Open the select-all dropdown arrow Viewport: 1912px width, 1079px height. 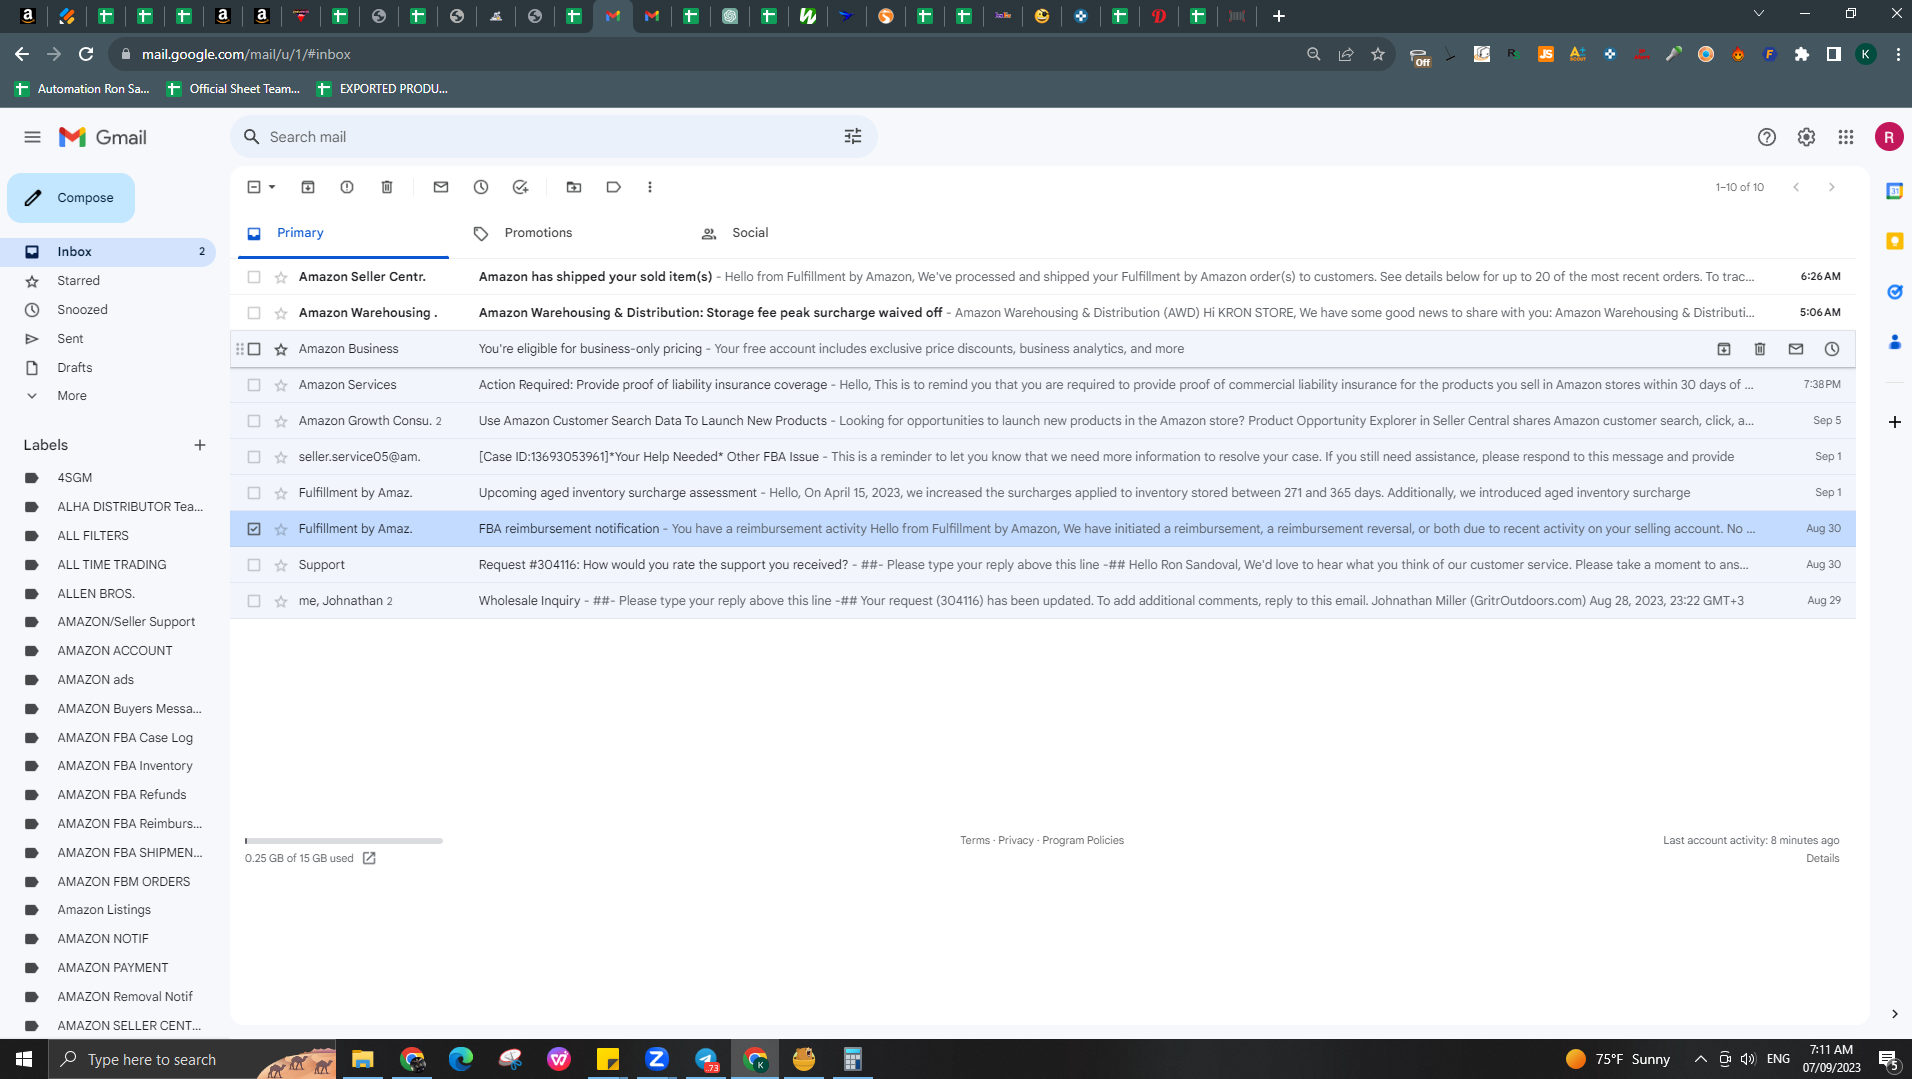[272, 187]
